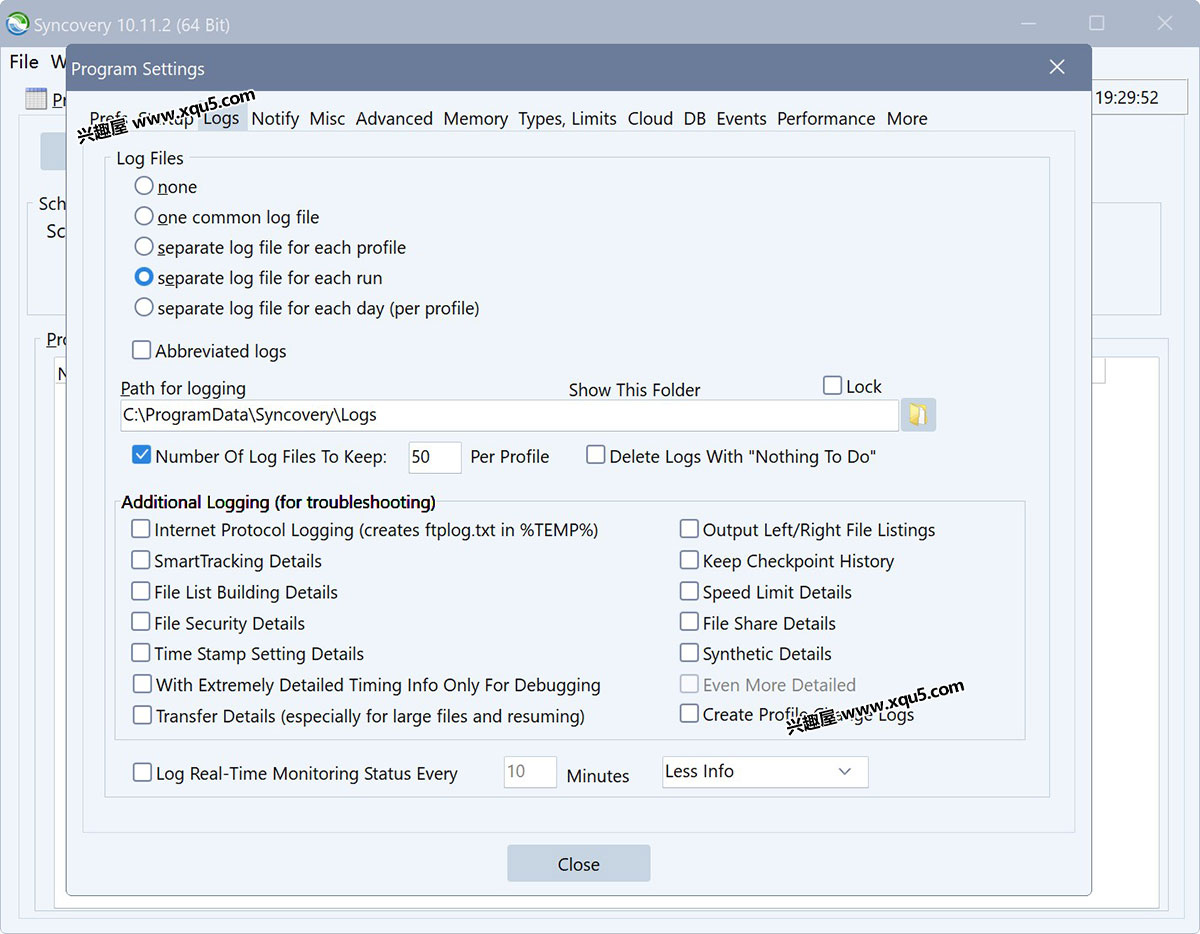Open the Less Info dropdown
The image size is (1200, 934).
[x=765, y=771]
